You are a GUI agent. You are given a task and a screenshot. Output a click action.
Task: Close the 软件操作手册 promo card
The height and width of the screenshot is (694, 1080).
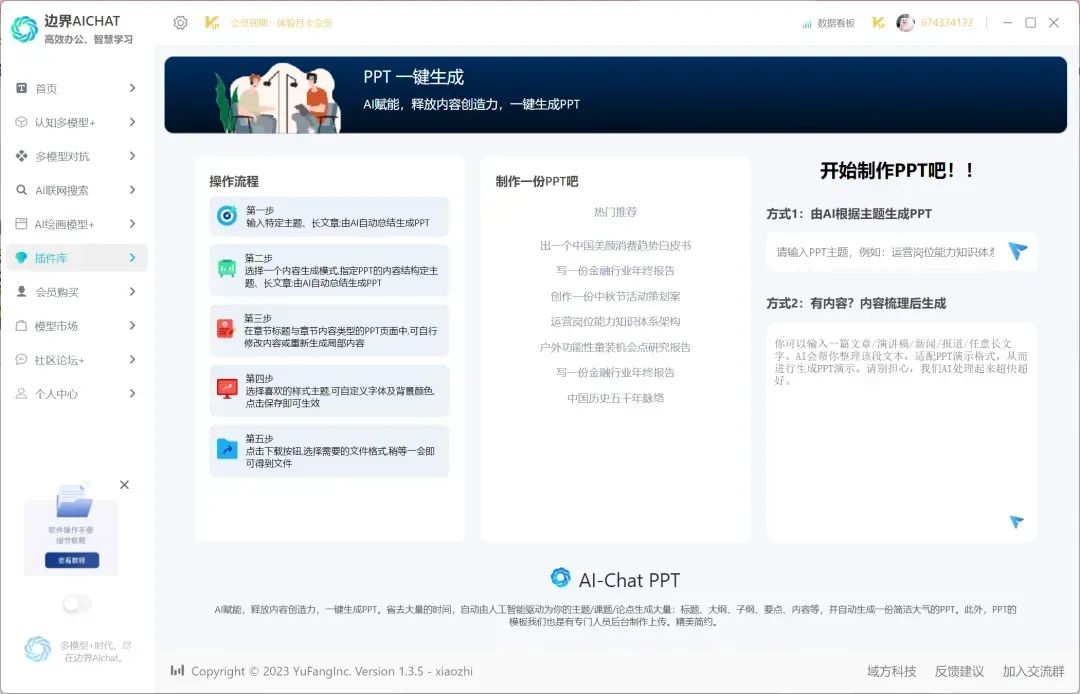[124, 485]
